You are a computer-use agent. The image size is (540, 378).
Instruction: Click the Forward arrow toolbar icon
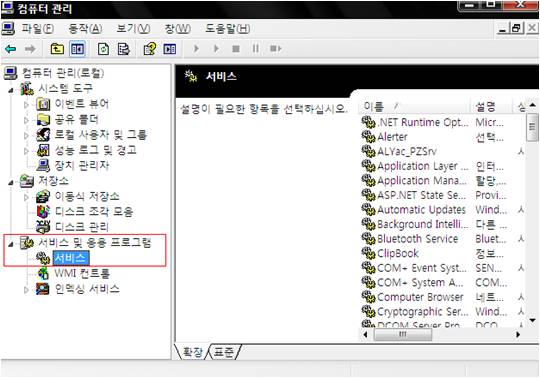coord(30,49)
